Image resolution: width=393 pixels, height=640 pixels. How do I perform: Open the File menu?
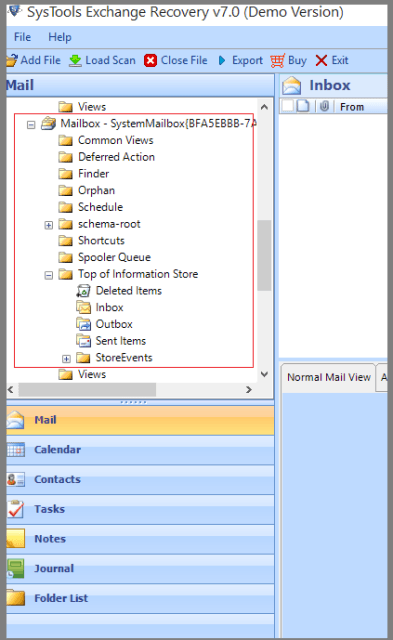tap(22, 37)
